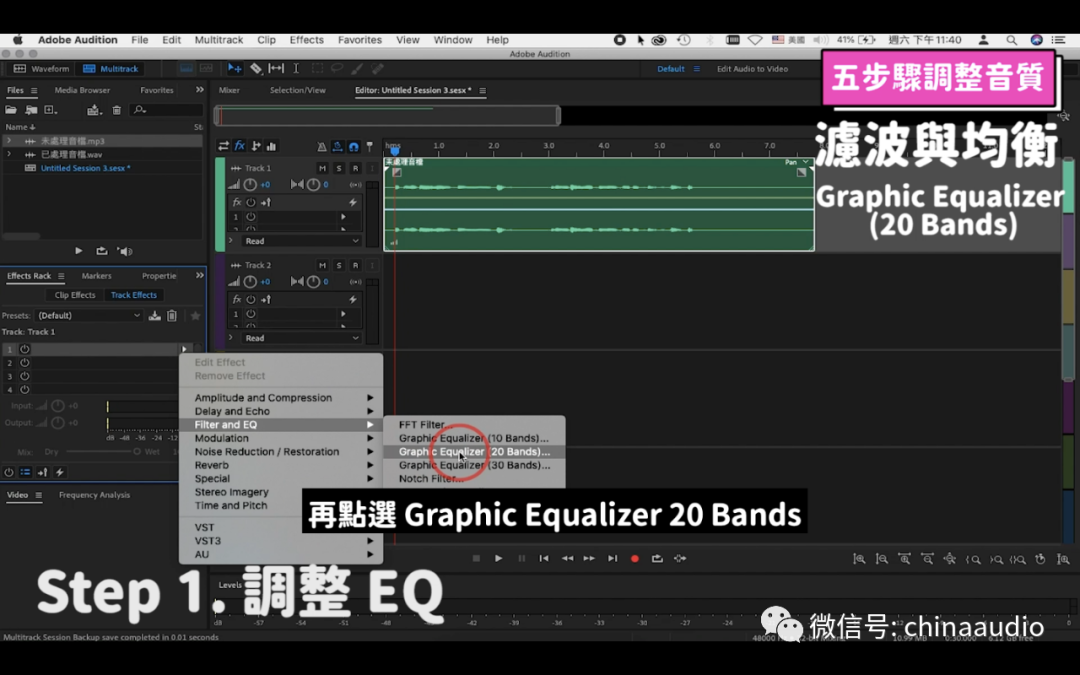Click the skip selection icon after the loop button
This screenshot has height=675, width=1080.
(680, 559)
